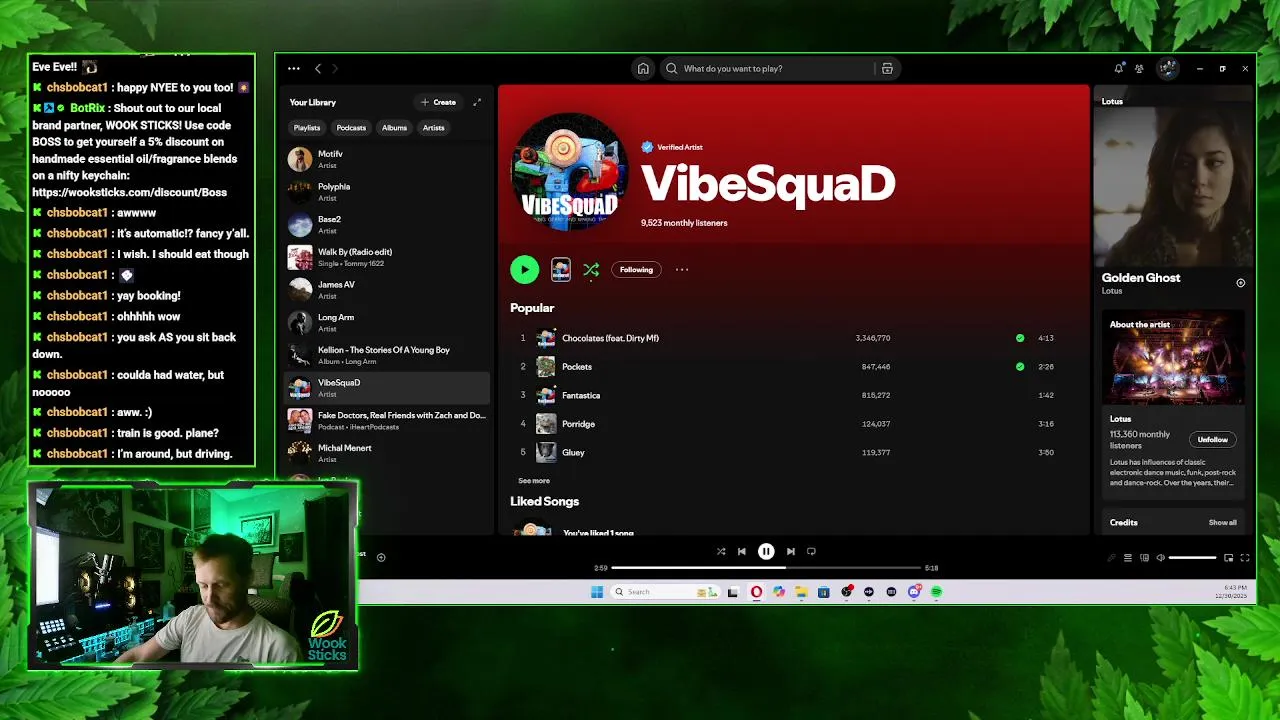Screen dimensions: 1280x720
Task: Filter library by Playlists
Action: (307, 128)
